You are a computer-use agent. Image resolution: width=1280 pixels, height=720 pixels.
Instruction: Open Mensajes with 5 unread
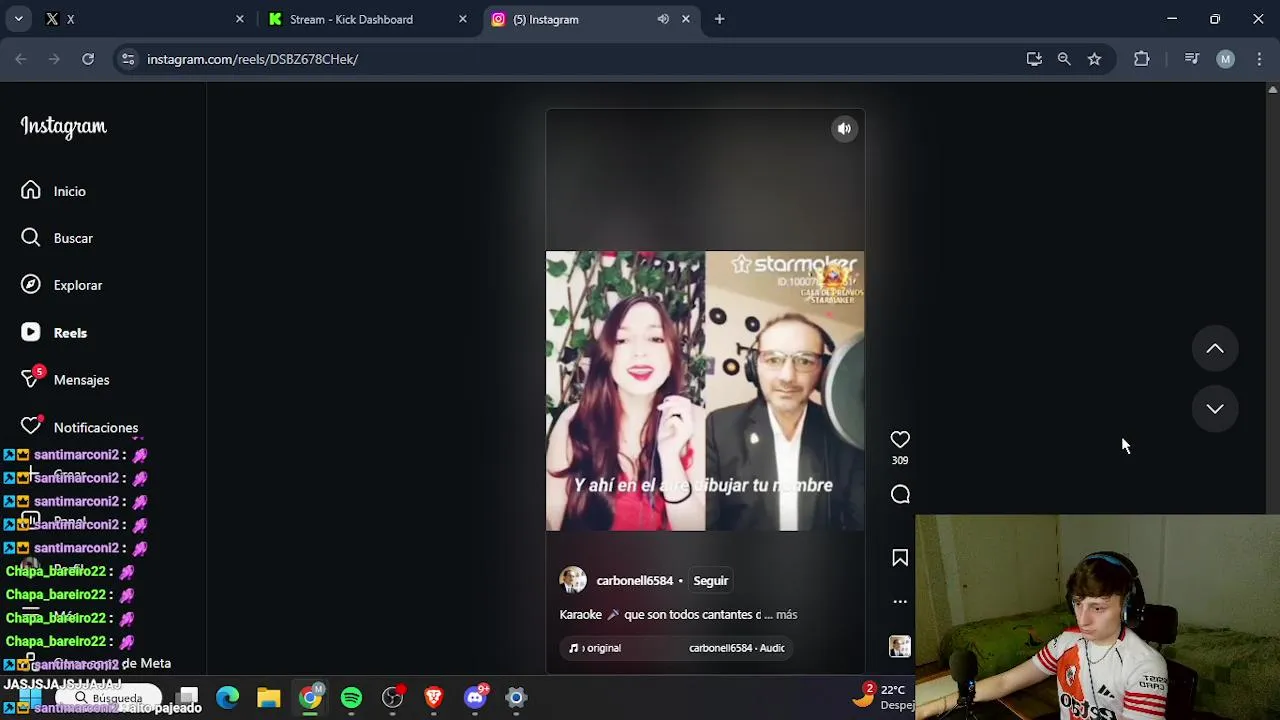click(x=66, y=380)
